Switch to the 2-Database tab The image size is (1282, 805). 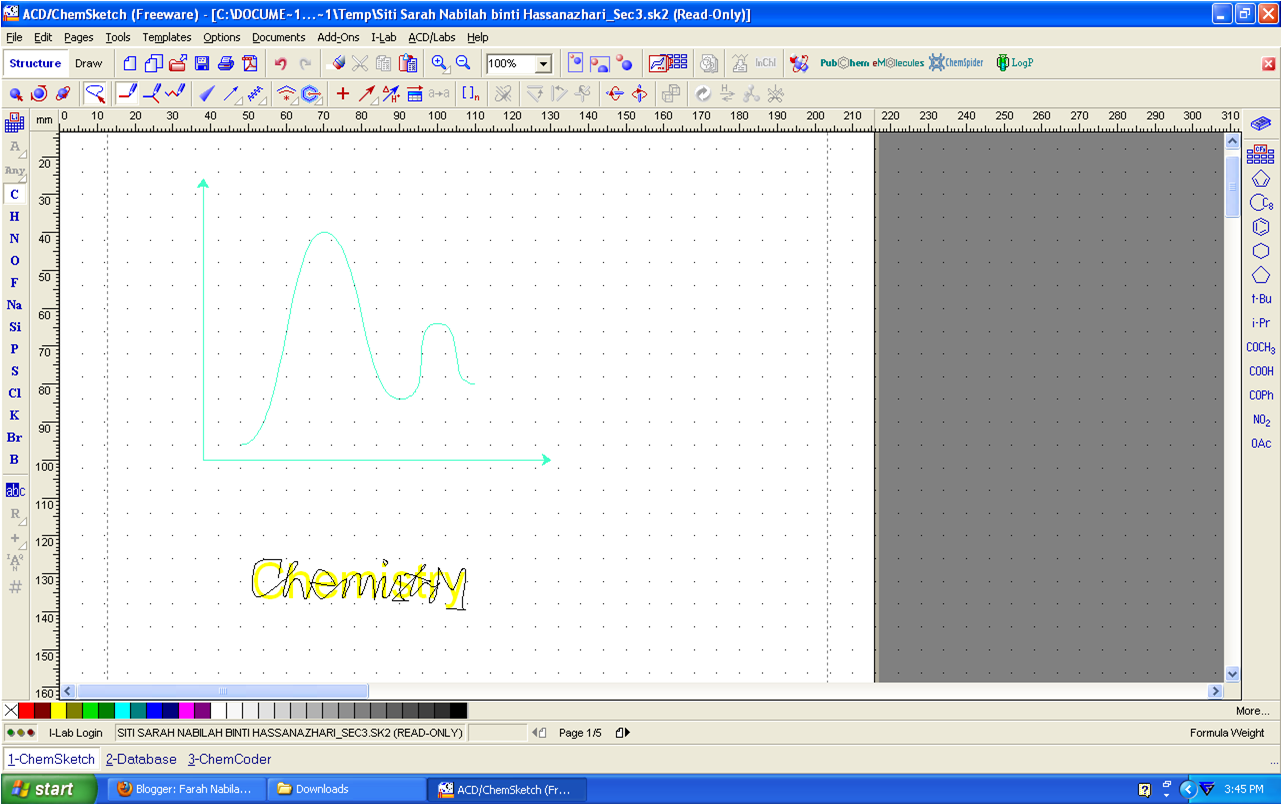pos(141,759)
